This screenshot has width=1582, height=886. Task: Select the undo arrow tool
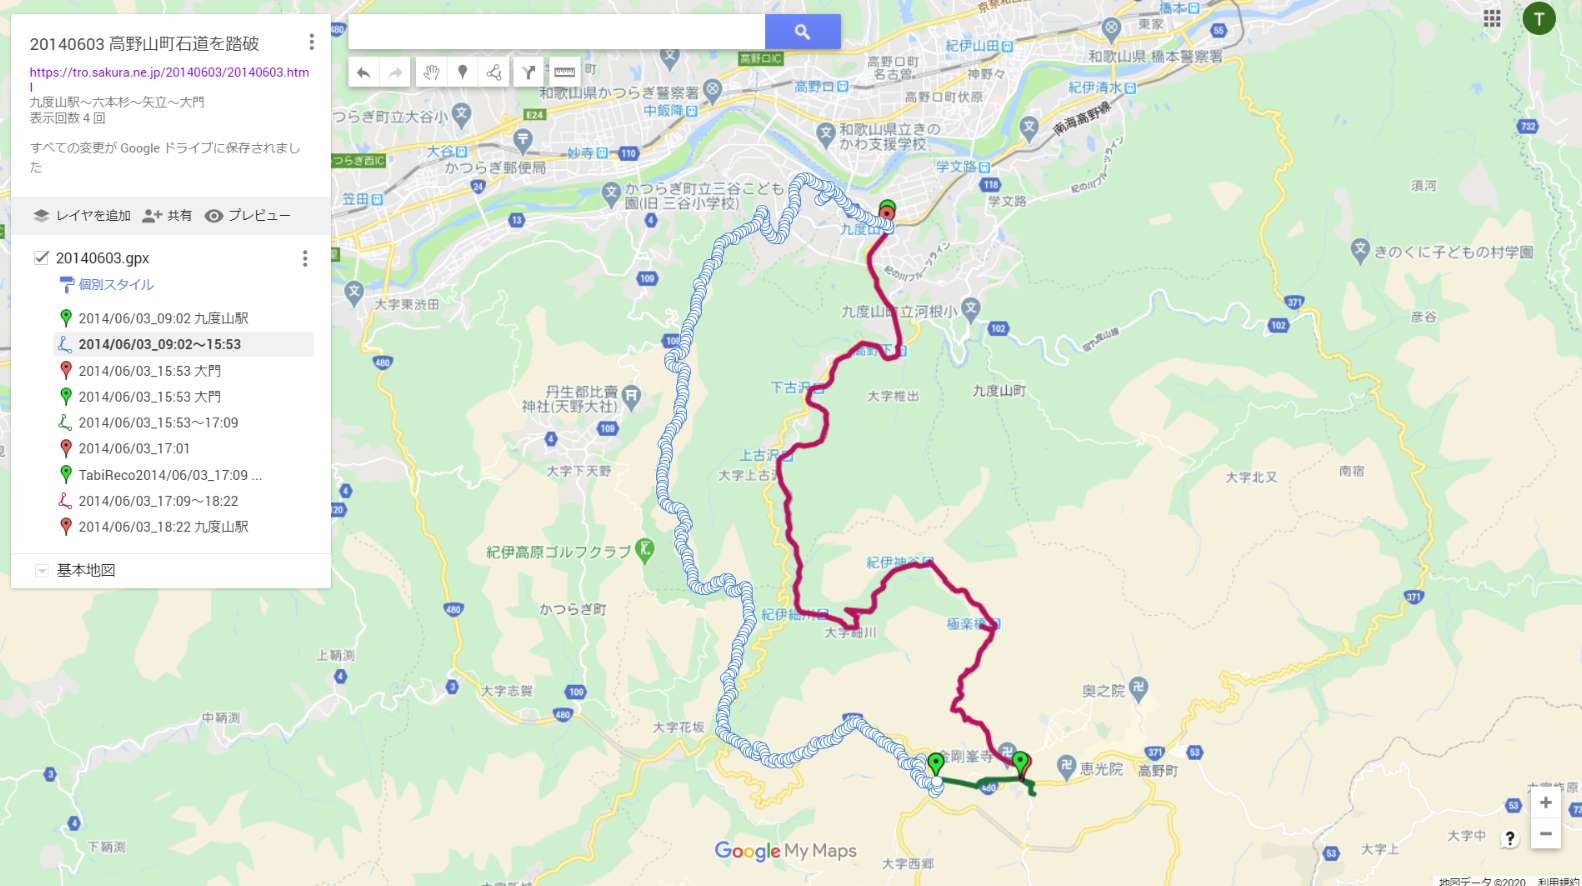tap(364, 72)
